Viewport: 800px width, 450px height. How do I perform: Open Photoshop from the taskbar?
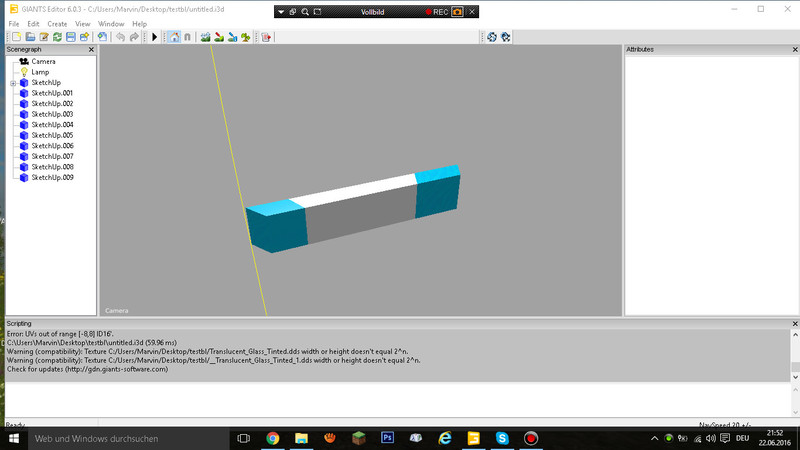[387, 438]
